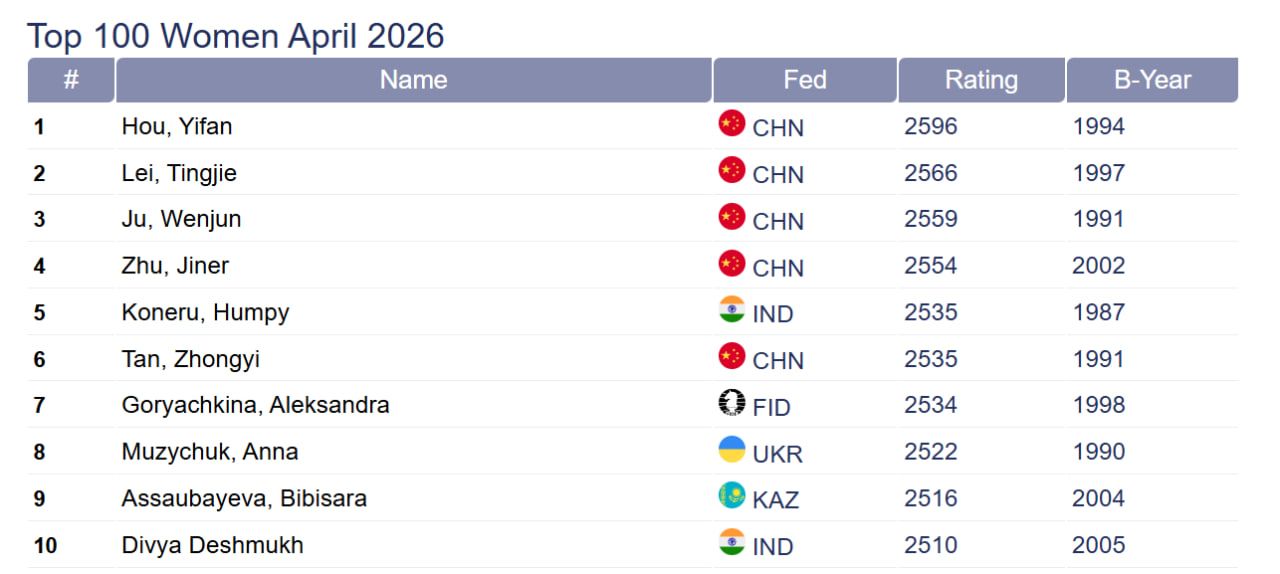Viewport: 1280px width, 574px height.
Task: Click the India flag icon beside Divya Deshmukh
Action: pos(732,543)
